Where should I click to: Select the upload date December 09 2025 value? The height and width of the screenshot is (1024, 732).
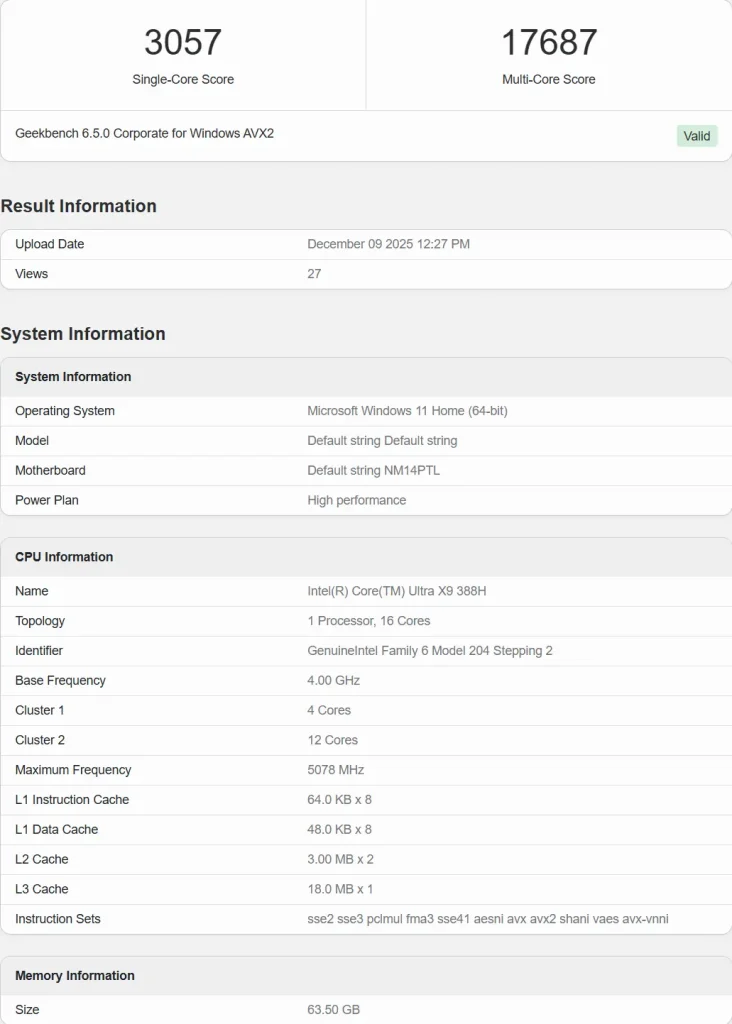coord(388,244)
